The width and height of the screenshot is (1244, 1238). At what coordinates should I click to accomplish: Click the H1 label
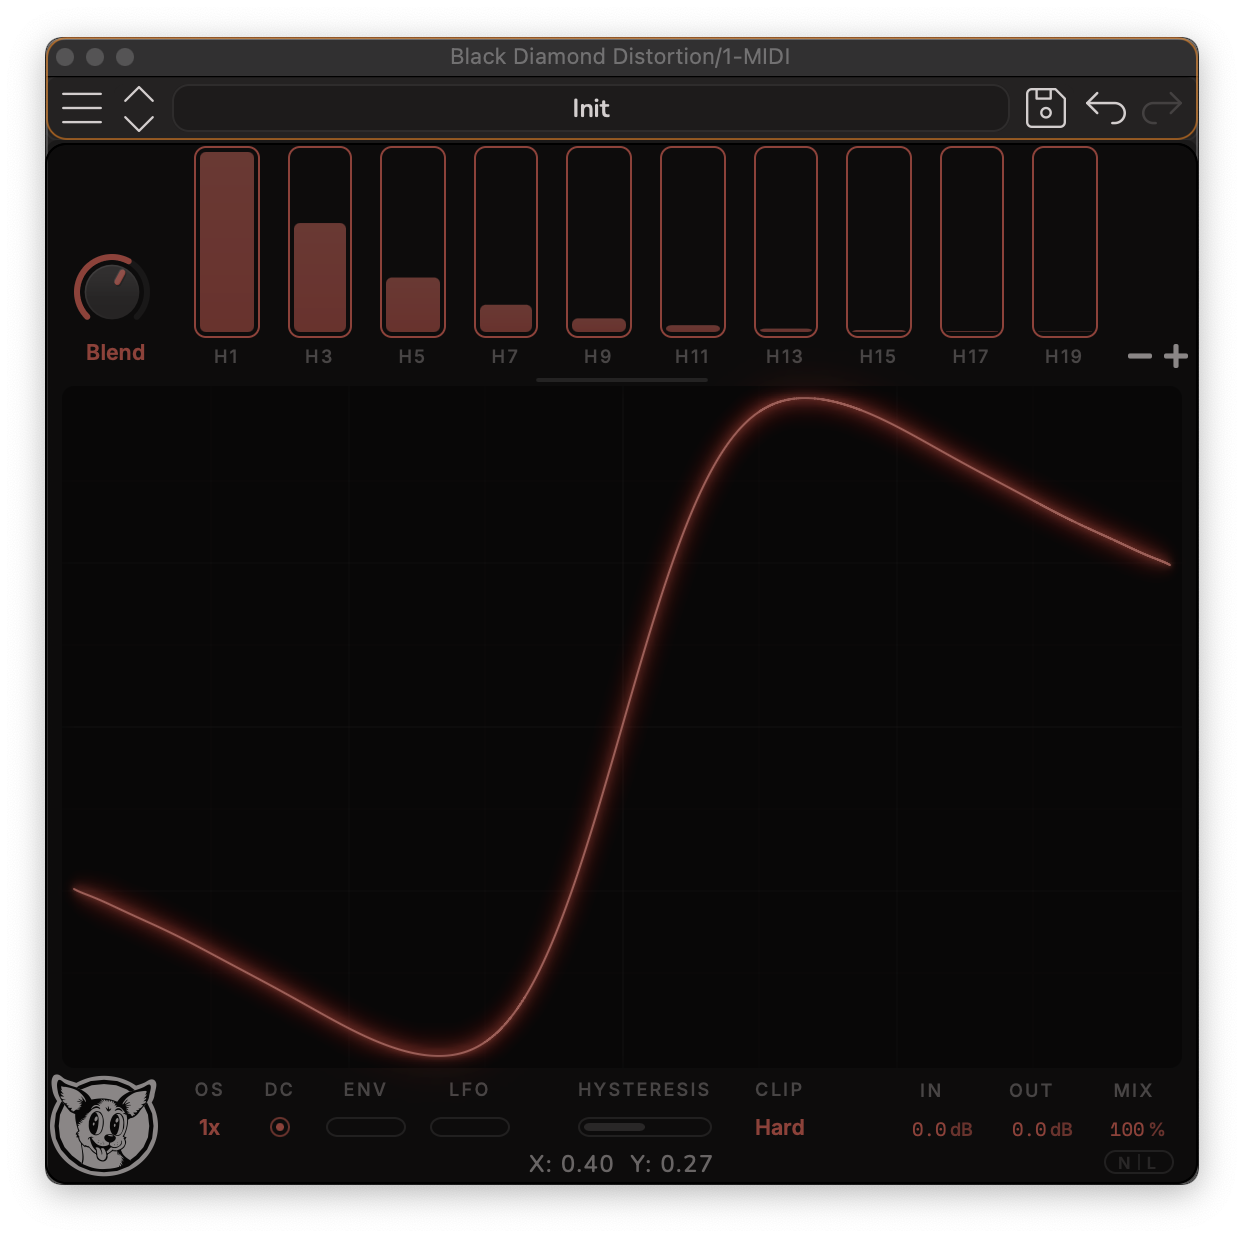tap(226, 356)
